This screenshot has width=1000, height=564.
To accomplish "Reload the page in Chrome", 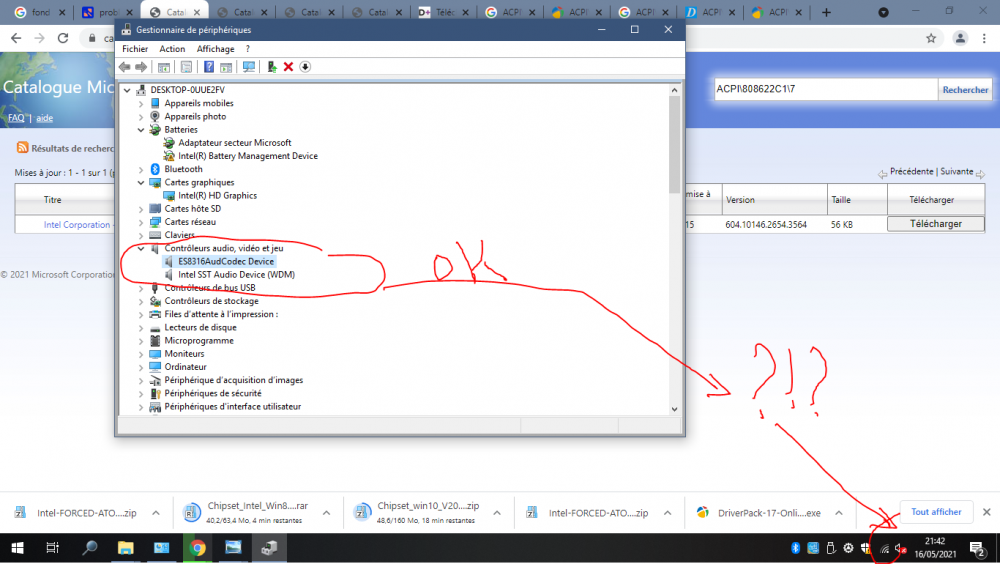I will [x=62, y=38].
